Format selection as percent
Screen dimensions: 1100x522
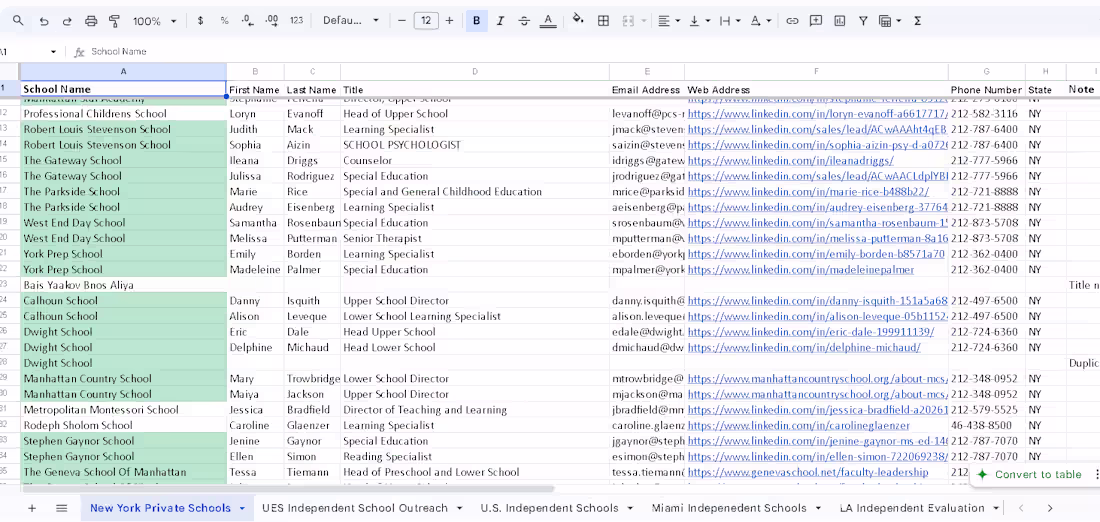point(224,21)
